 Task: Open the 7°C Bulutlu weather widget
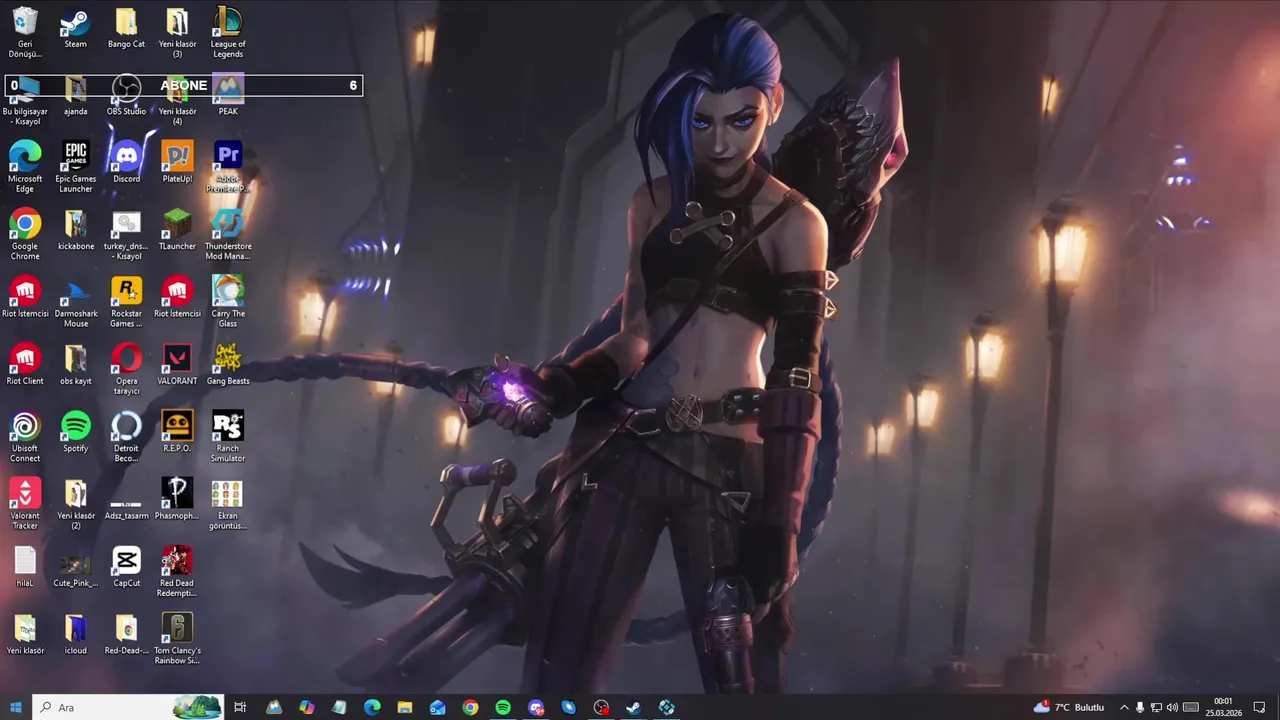tap(1069, 707)
